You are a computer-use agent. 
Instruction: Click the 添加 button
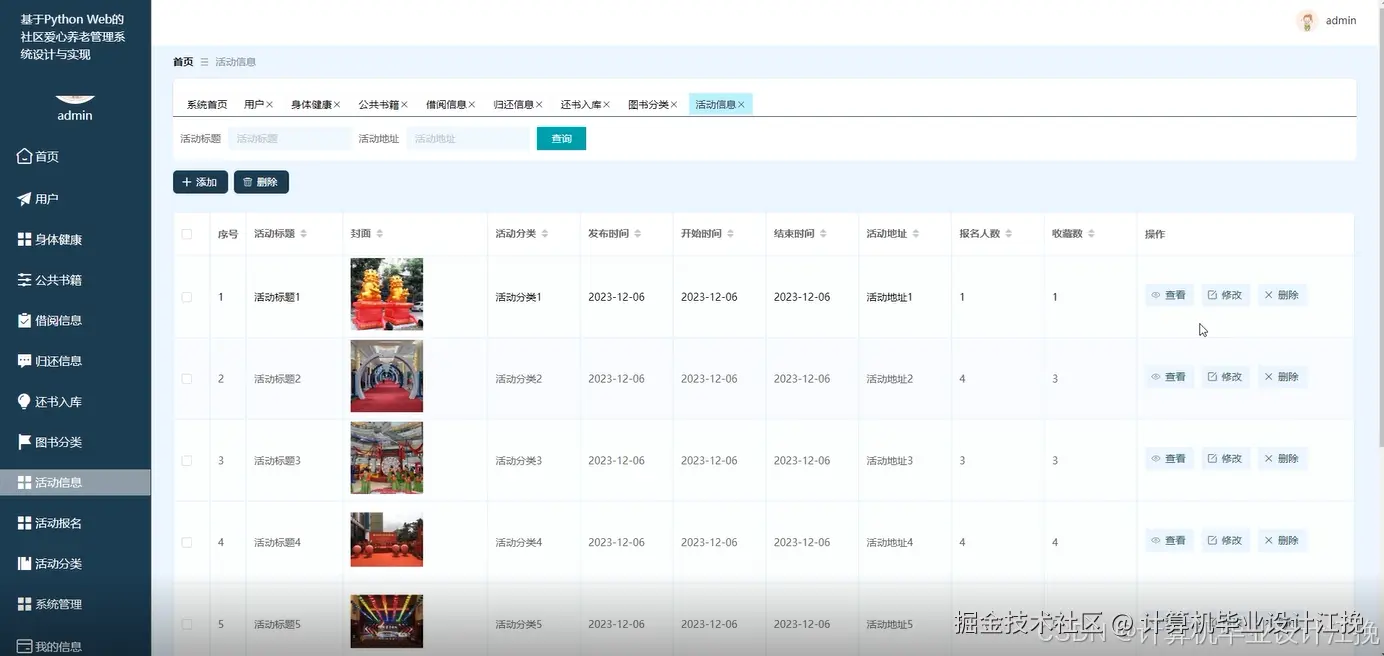coord(200,182)
